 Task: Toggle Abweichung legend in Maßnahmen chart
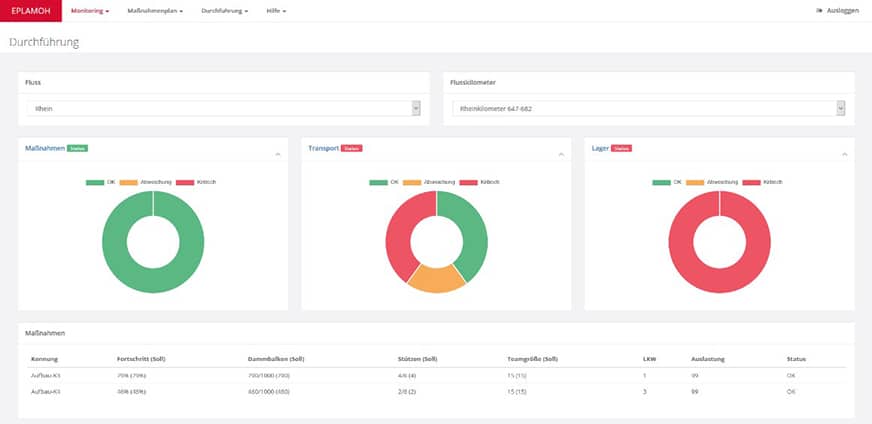tap(146, 183)
